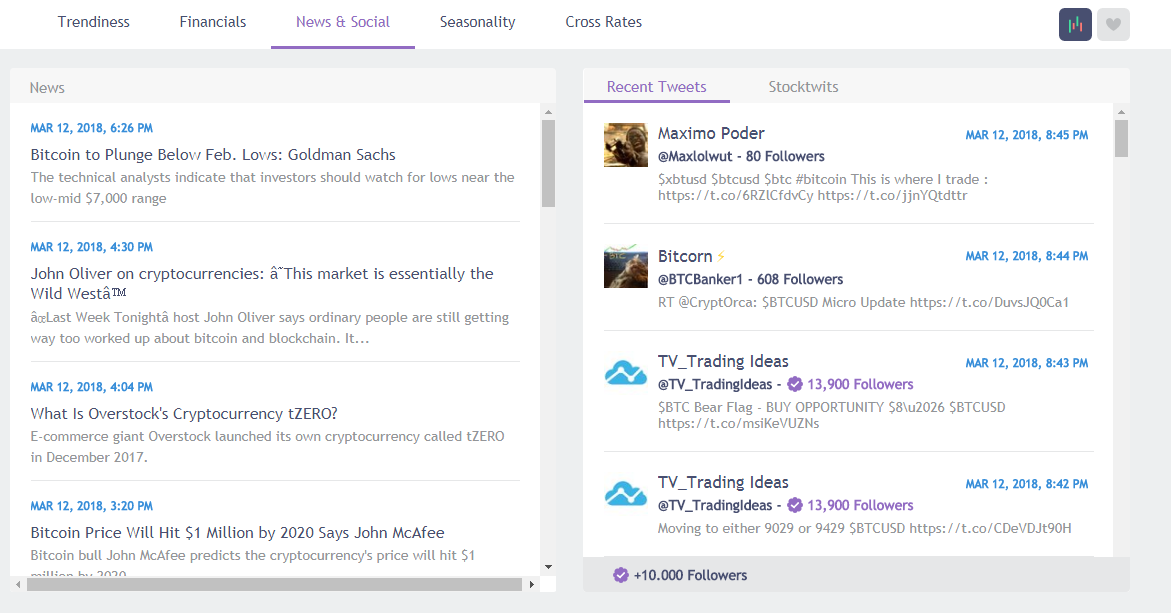Switch to the Trendiness tab

(93, 22)
